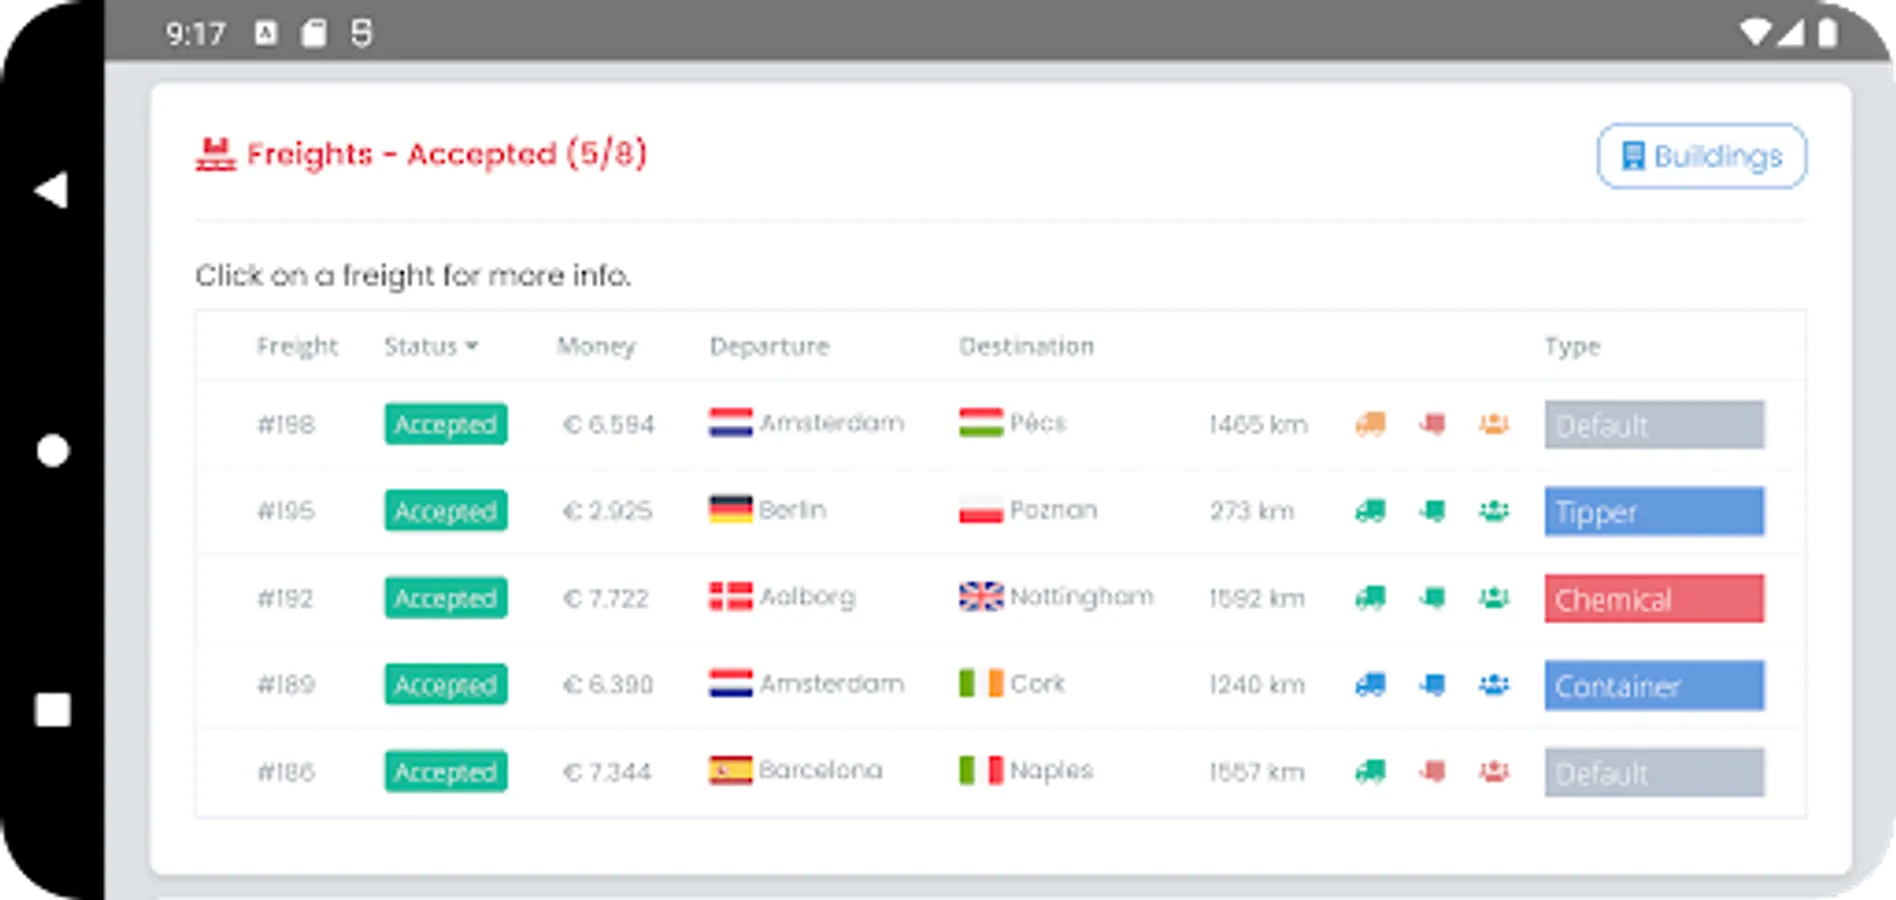
Task: Click the red Chemical type label
Action: click(x=1653, y=599)
